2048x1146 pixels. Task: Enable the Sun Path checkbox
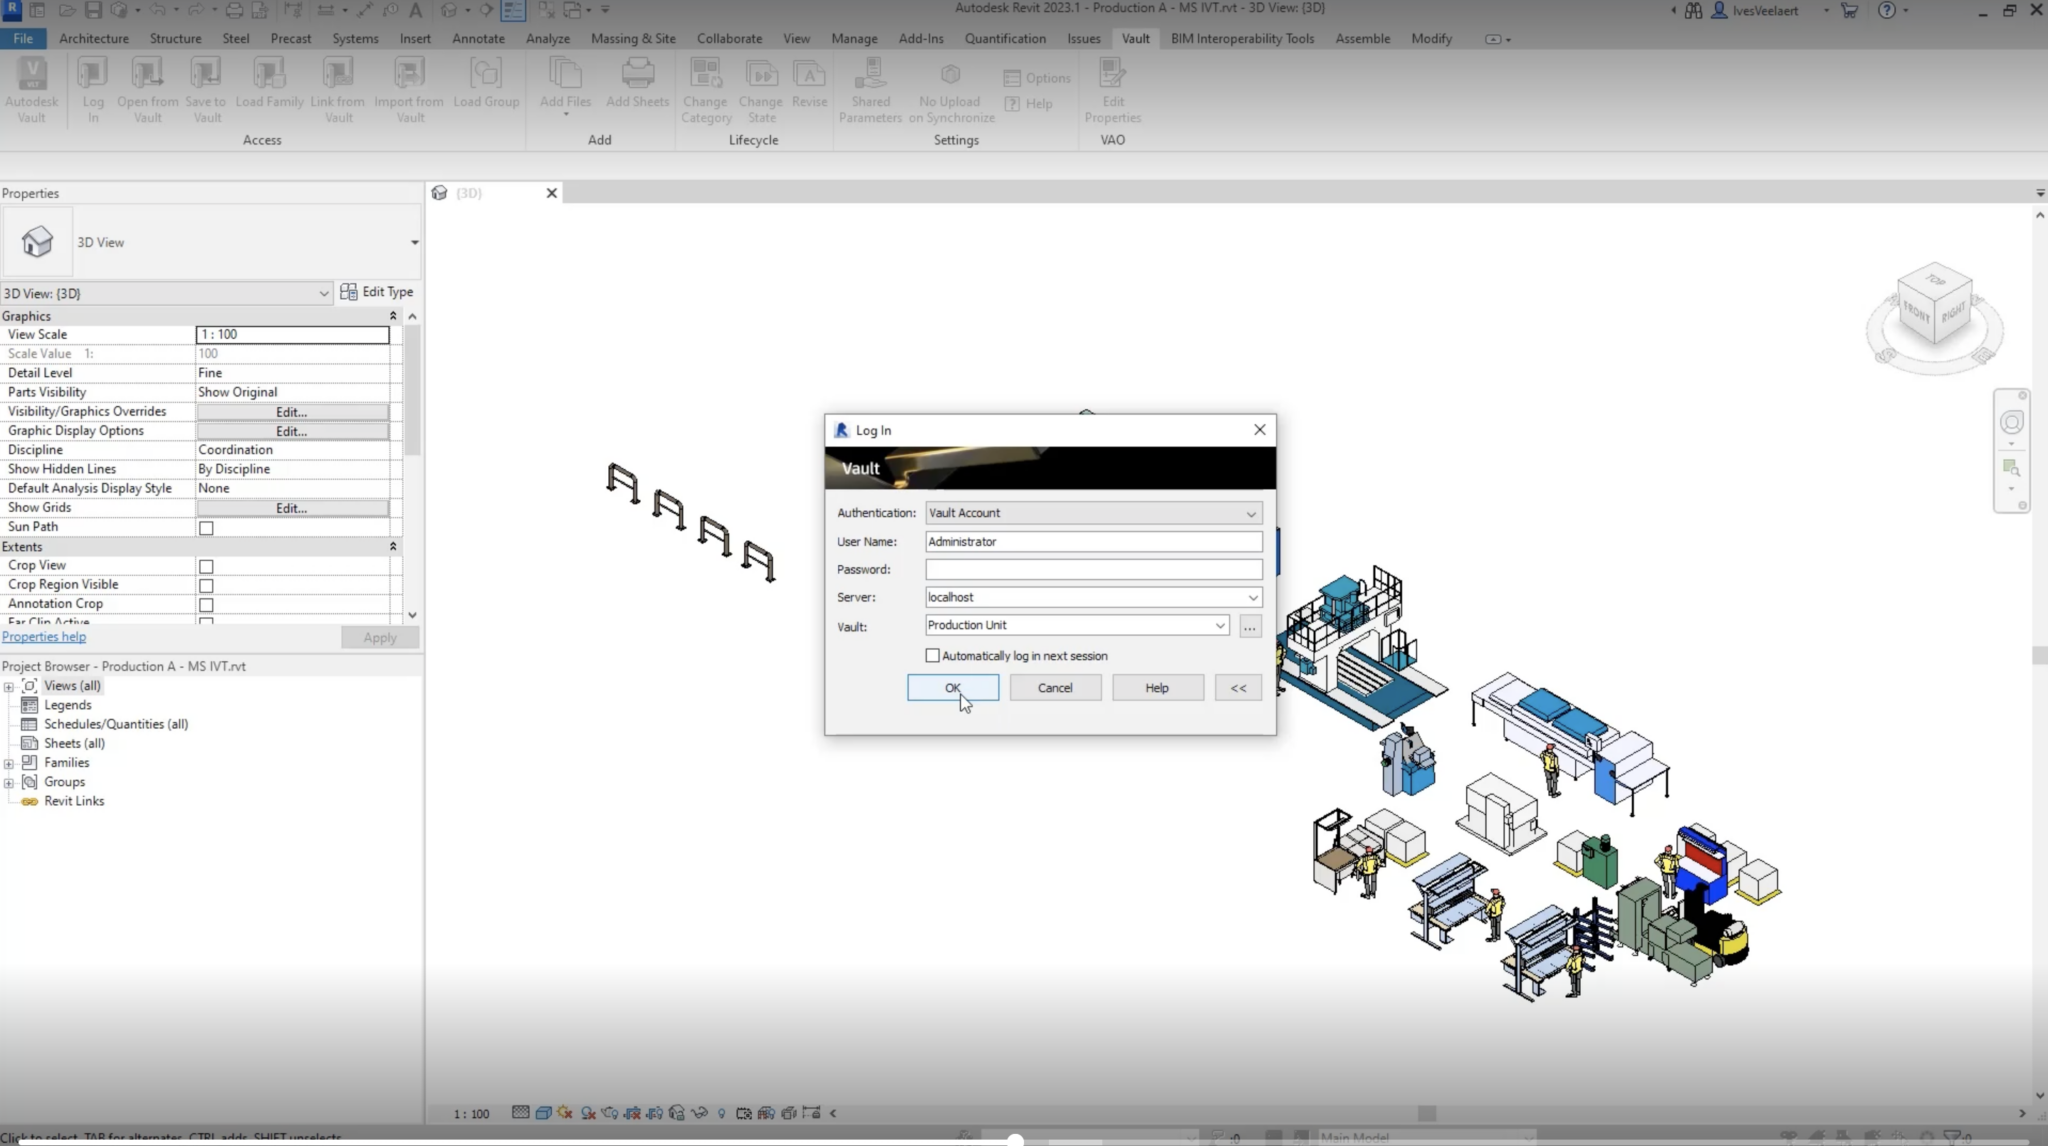pyautogui.click(x=206, y=528)
